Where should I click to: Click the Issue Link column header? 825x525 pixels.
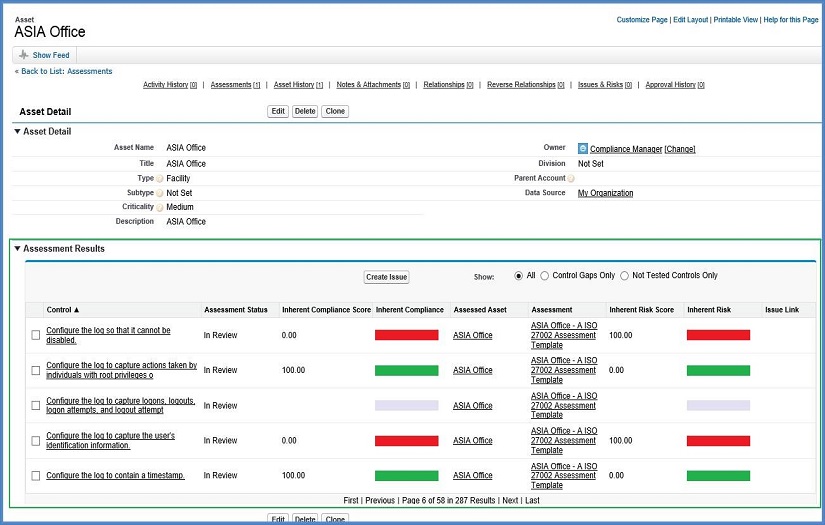782,310
